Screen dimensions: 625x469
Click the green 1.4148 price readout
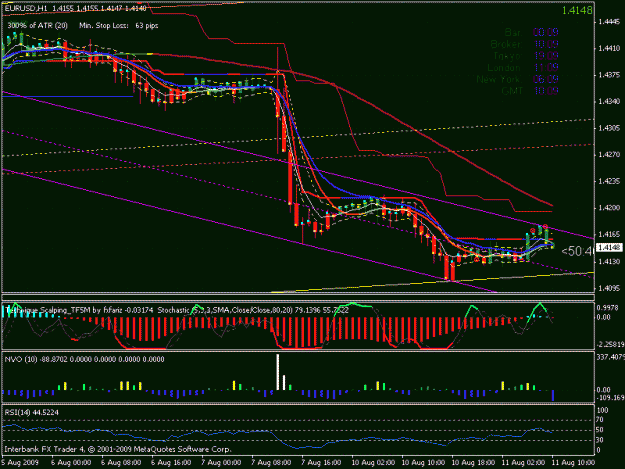coord(577,10)
